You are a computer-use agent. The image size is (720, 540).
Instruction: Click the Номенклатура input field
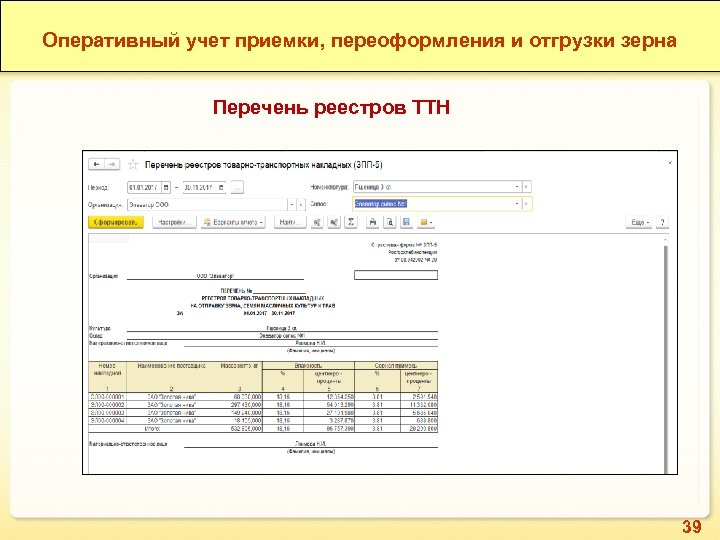tap(433, 187)
